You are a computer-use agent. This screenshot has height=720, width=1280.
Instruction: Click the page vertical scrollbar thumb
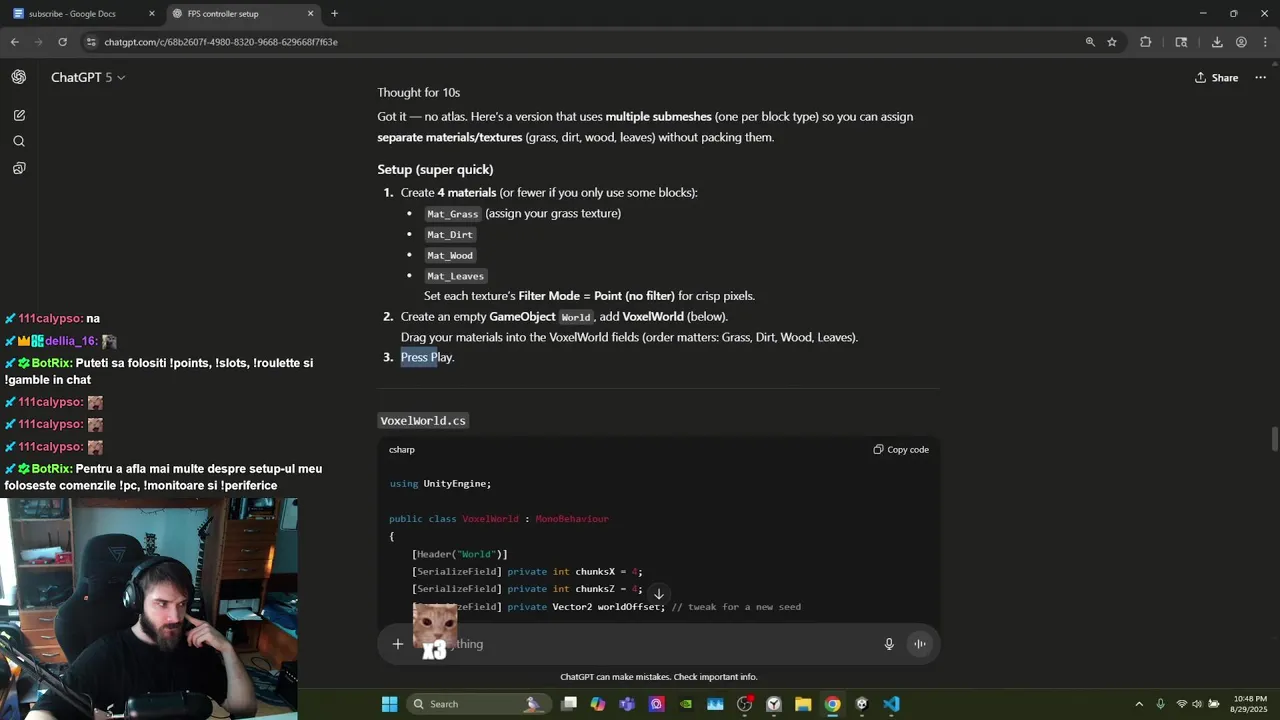coord(1274,439)
